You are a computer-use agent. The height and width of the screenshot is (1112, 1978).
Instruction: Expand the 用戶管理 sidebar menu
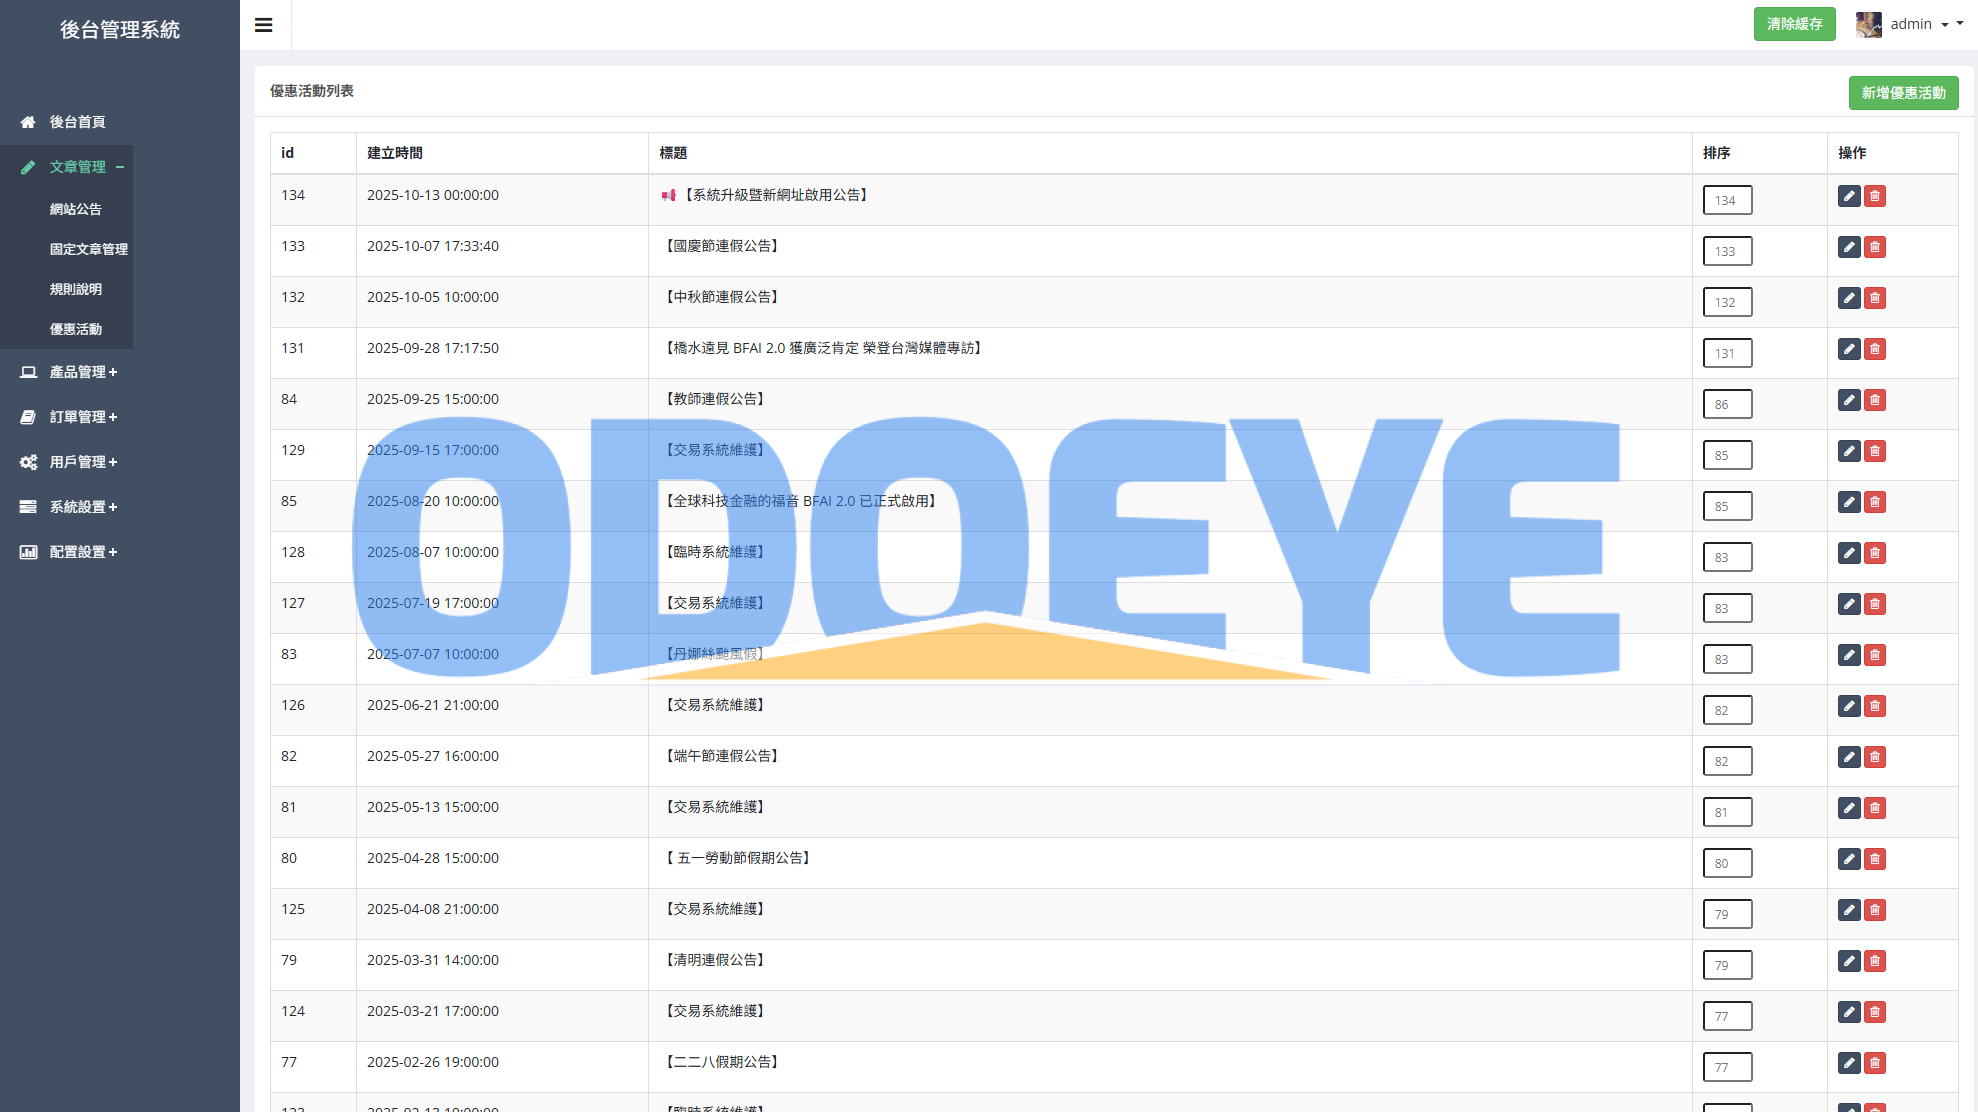[83, 462]
